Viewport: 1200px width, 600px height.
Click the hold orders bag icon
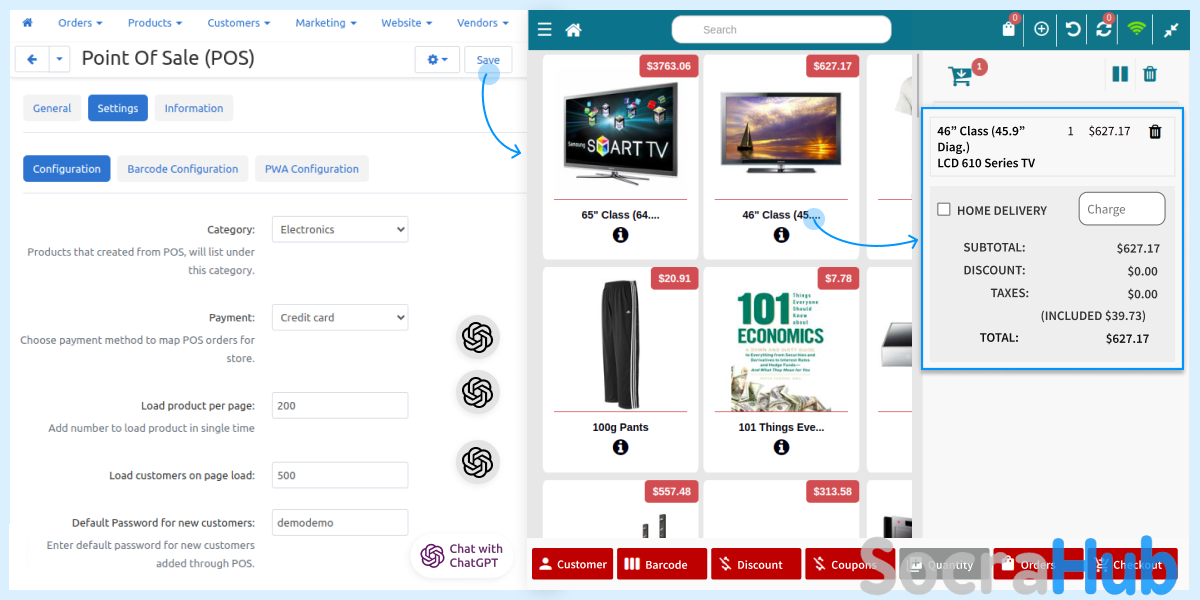point(1008,29)
